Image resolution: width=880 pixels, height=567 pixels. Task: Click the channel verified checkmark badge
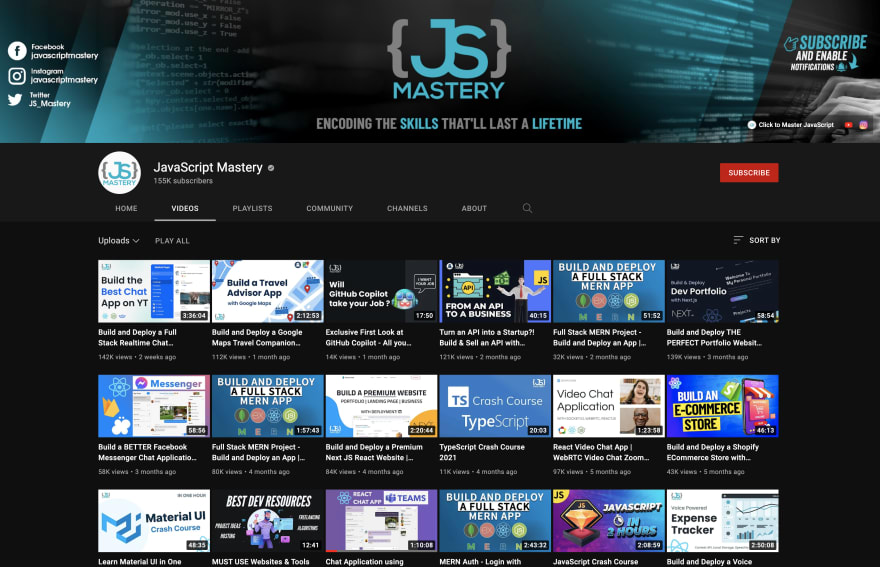[x=271, y=168]
